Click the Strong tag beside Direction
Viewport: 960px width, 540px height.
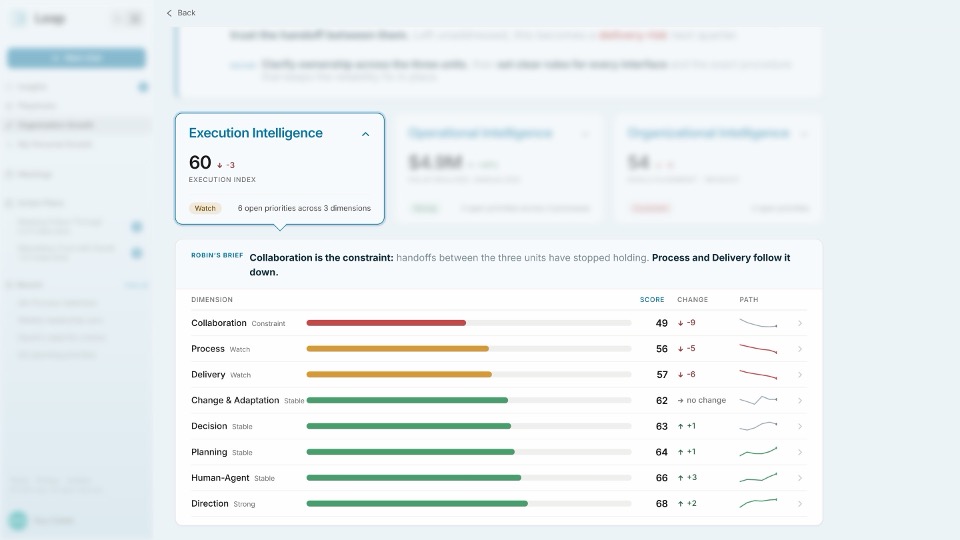pyautogui.click(x=244, y=504)
